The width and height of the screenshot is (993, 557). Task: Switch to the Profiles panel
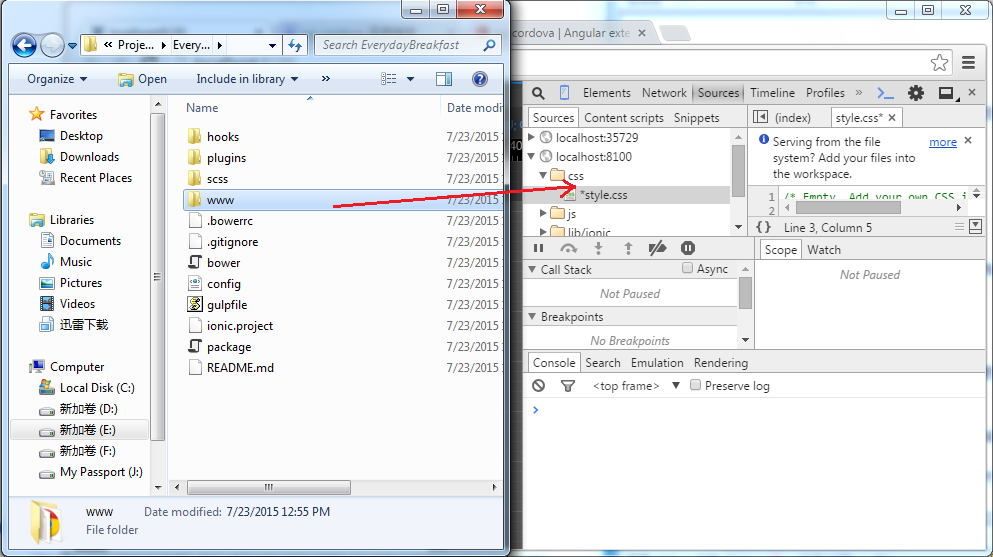[825, 93]
